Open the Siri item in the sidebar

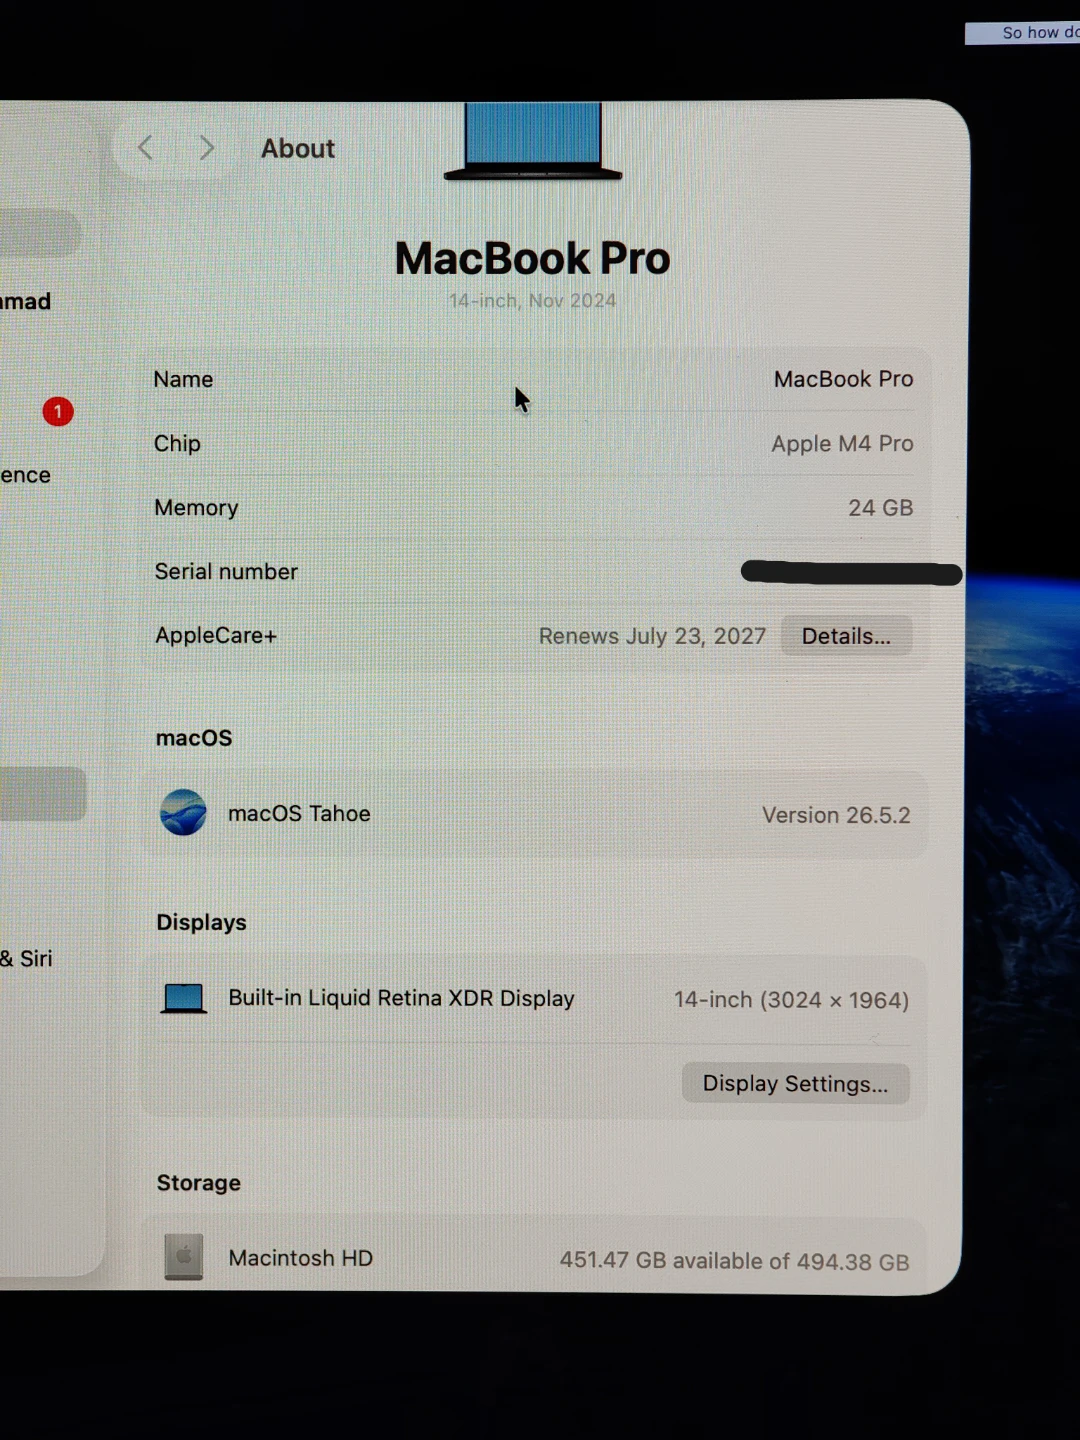(27, 959)
